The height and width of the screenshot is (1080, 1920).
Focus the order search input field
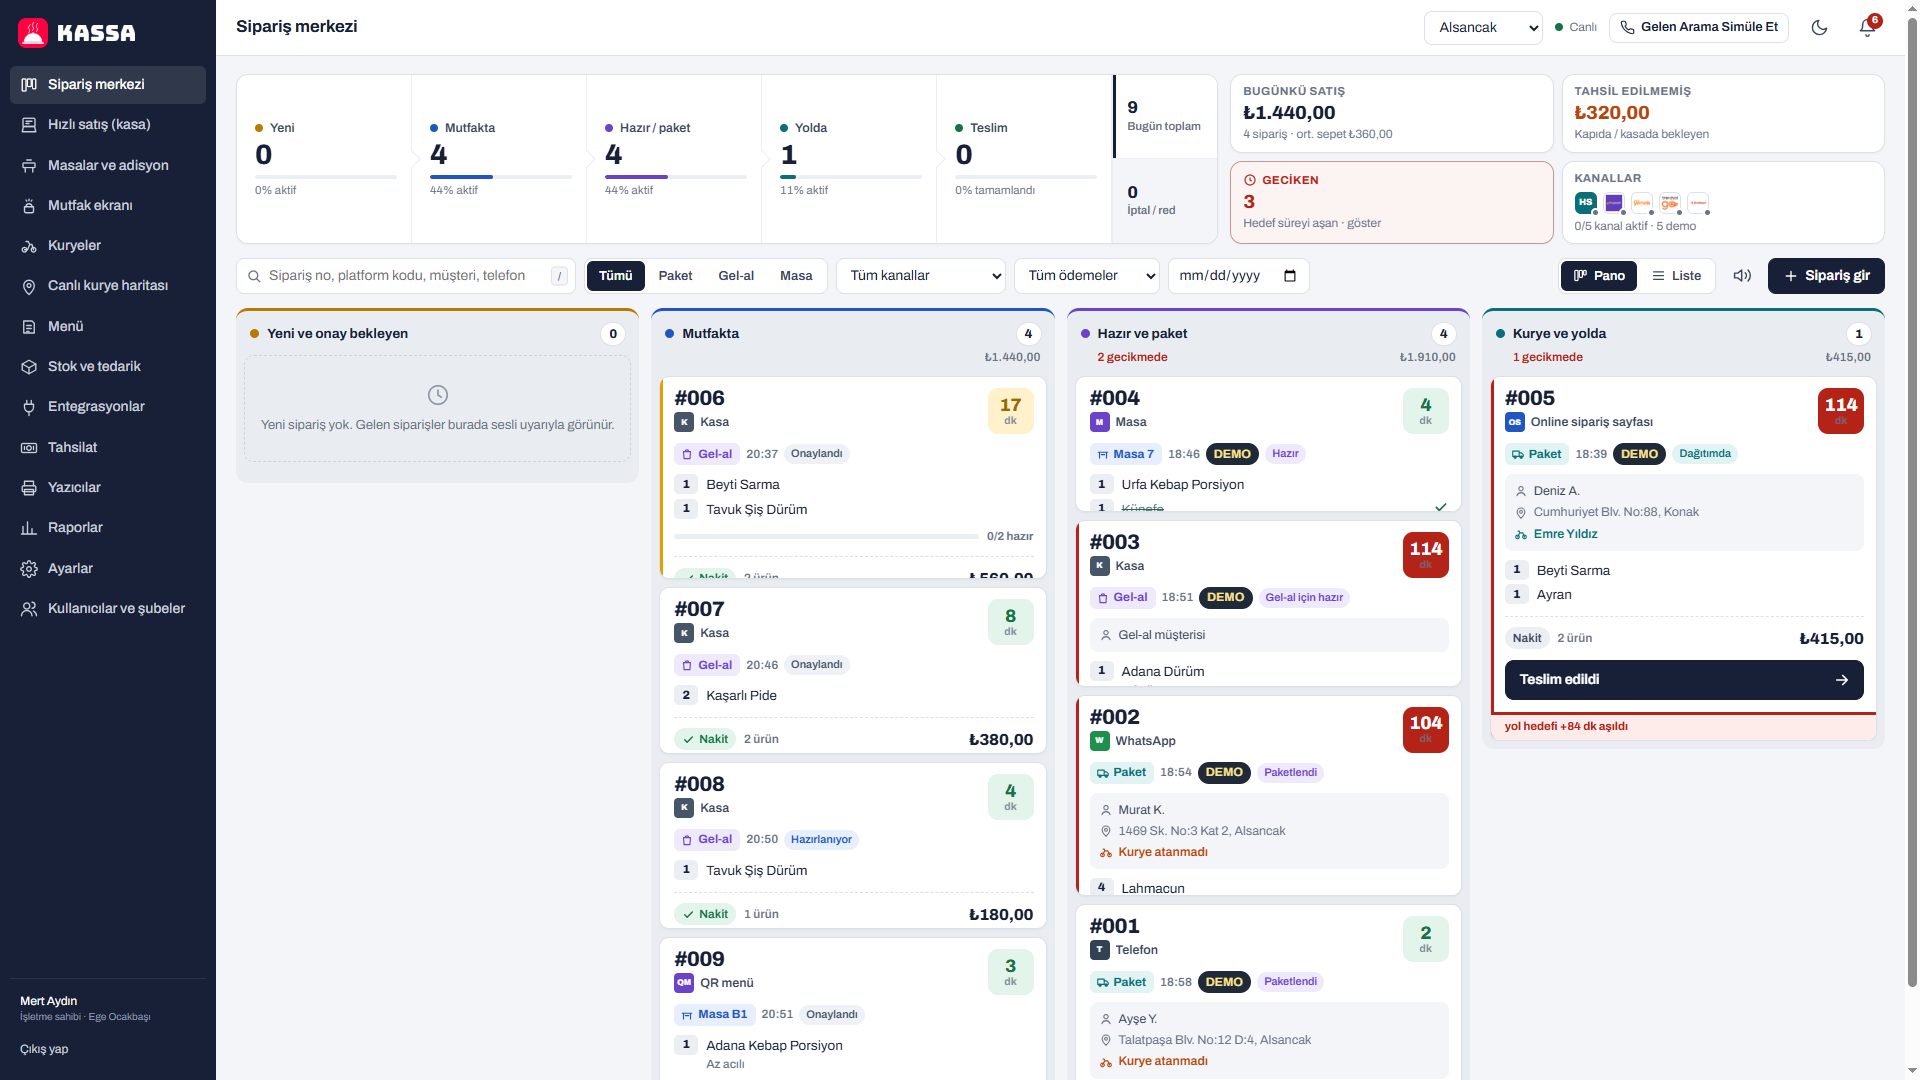click(406, 276)
